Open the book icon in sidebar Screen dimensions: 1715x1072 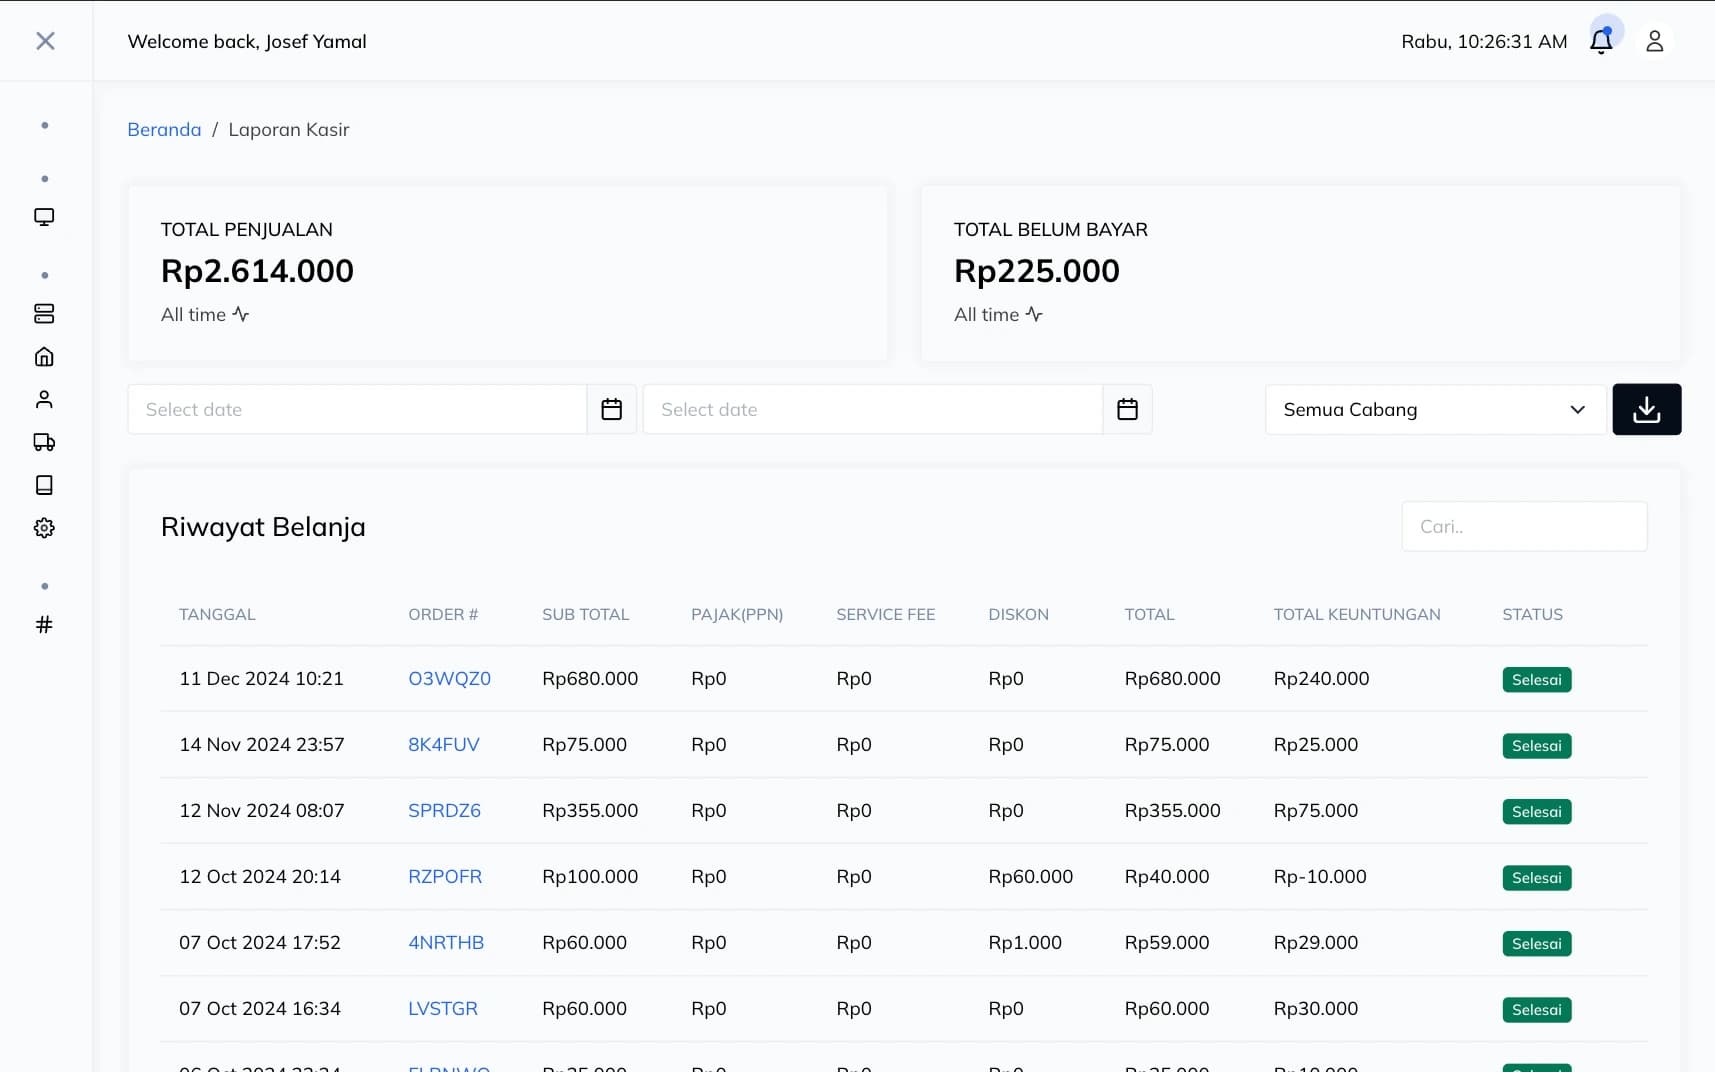coord(44,485)
